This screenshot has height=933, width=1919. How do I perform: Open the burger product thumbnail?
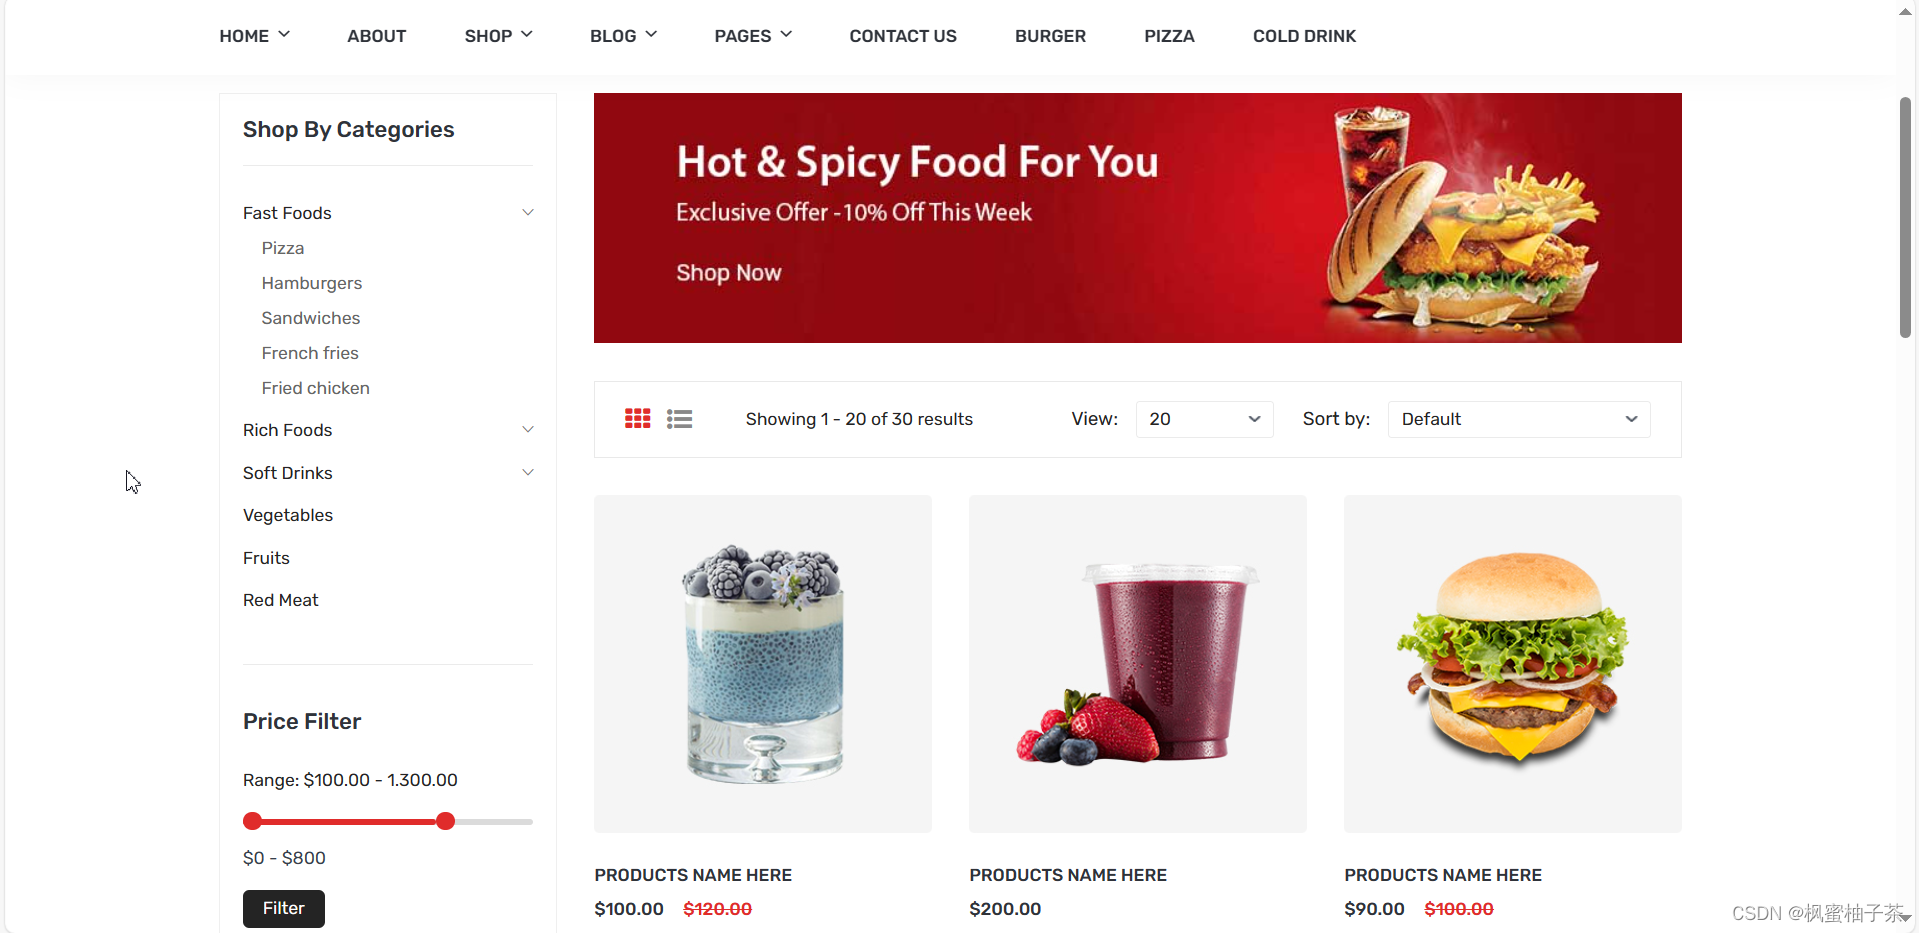[1512, 664]
